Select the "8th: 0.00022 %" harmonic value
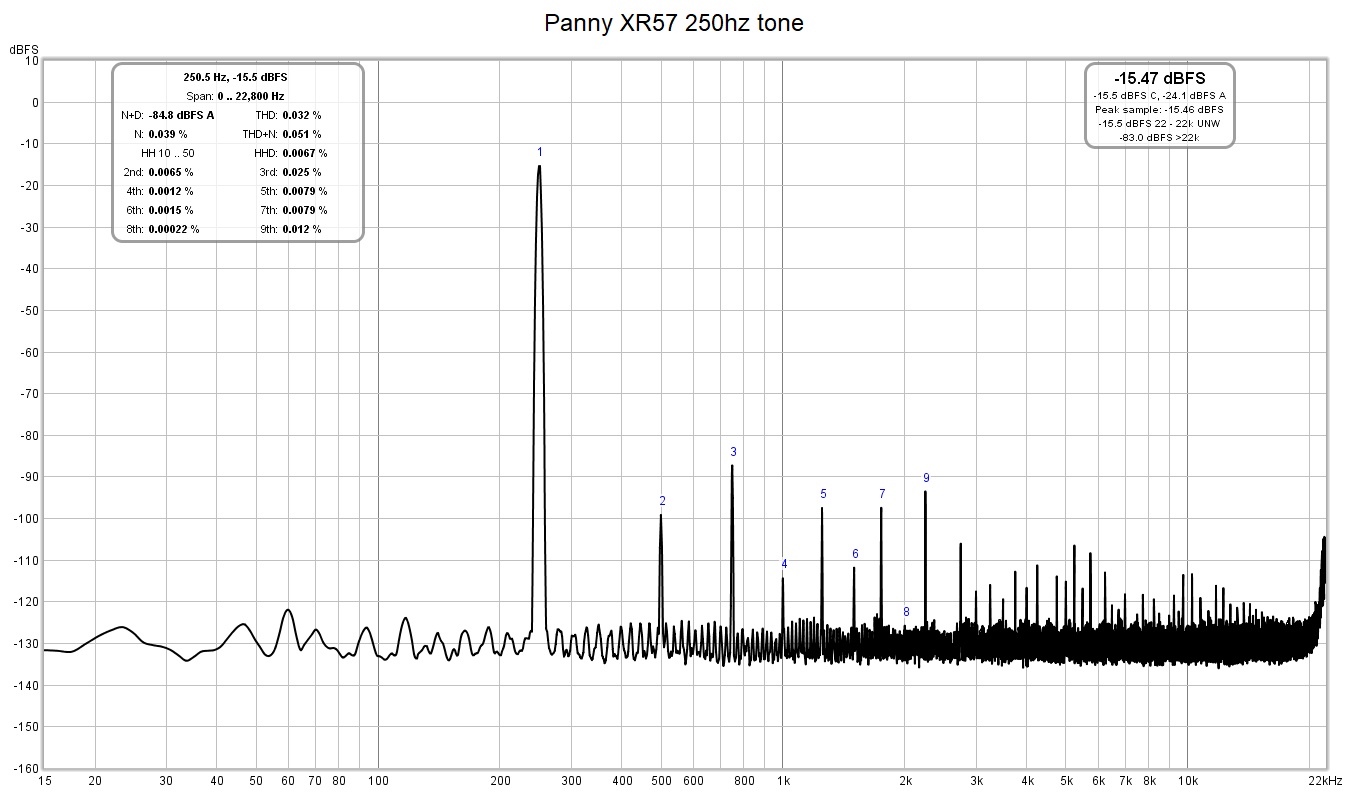 pos(161,229)
